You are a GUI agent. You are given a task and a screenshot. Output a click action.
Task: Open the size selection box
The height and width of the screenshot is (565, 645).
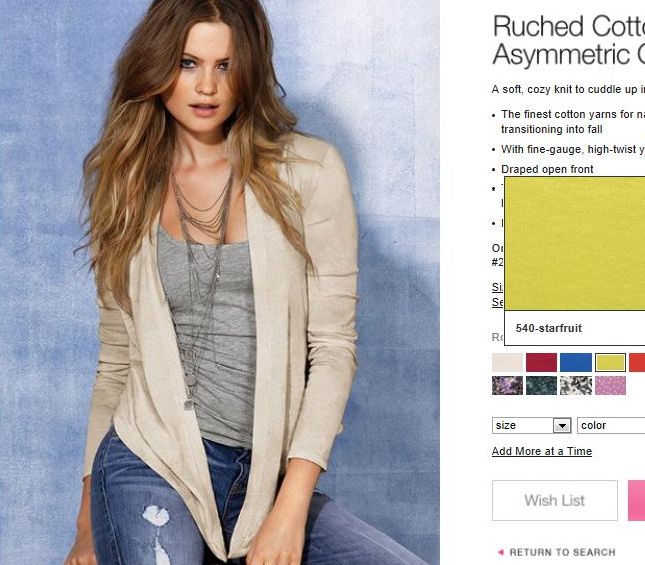(x=531, y=426)
